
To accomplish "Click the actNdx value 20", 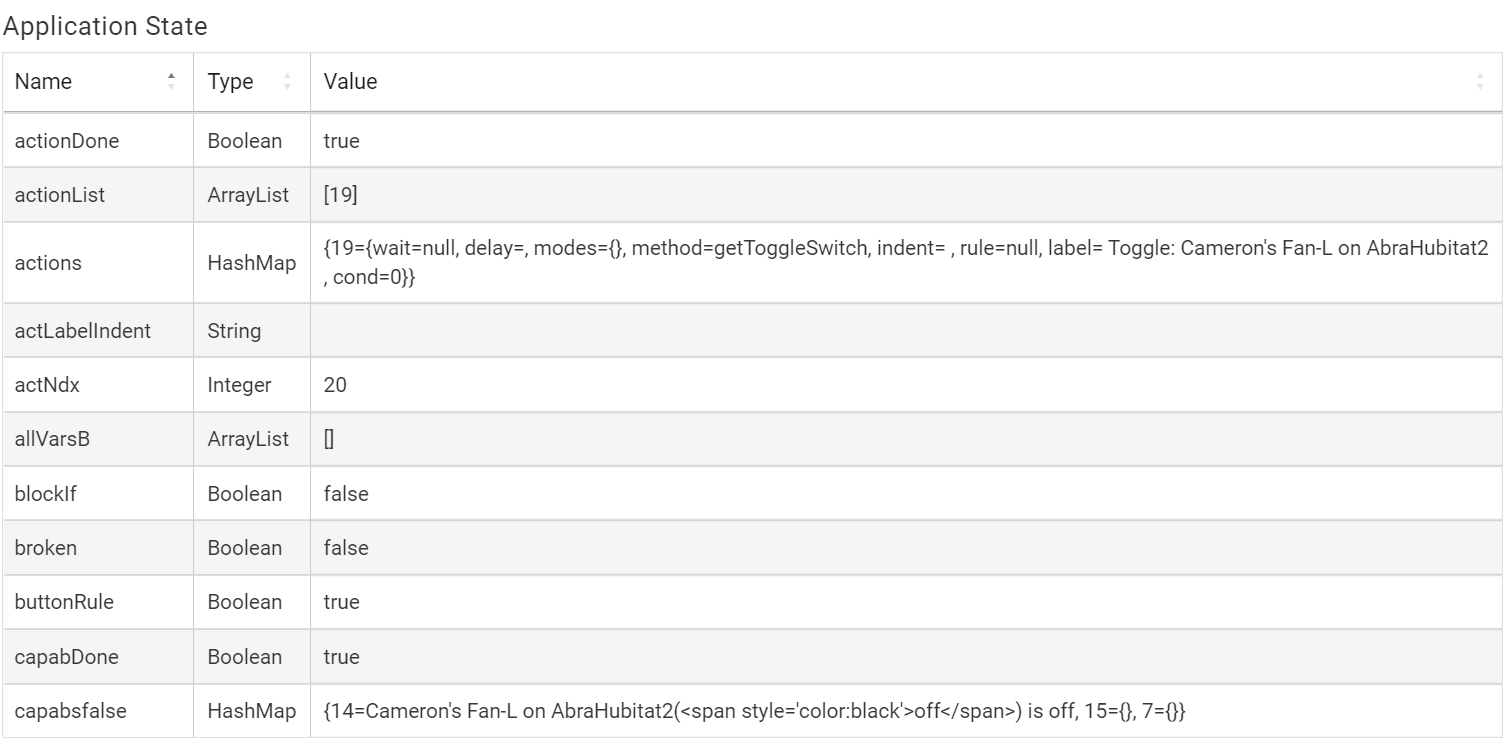I will [335, 384].
